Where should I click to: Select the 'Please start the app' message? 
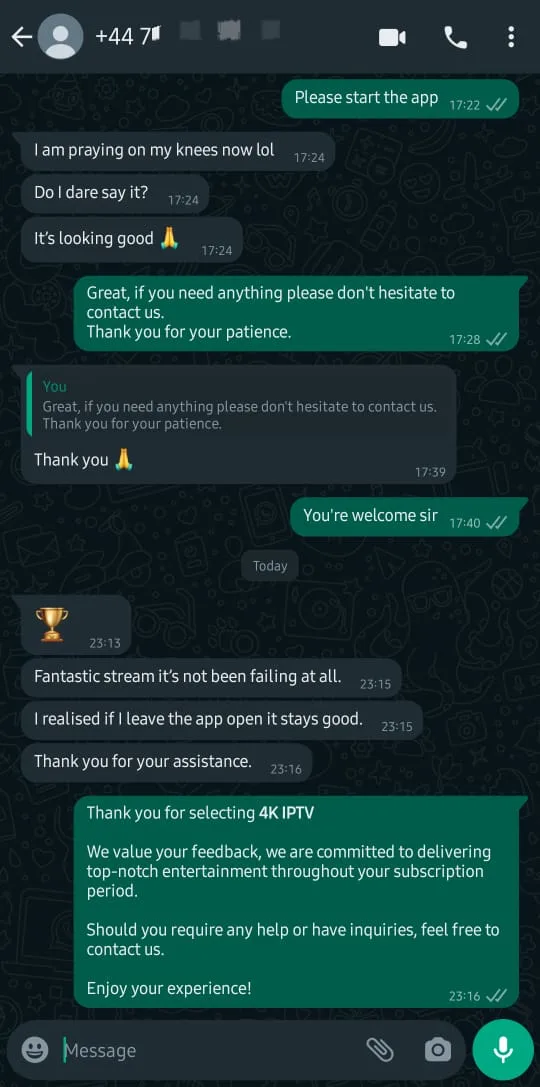pyautogui.click(x=399, y=99)
